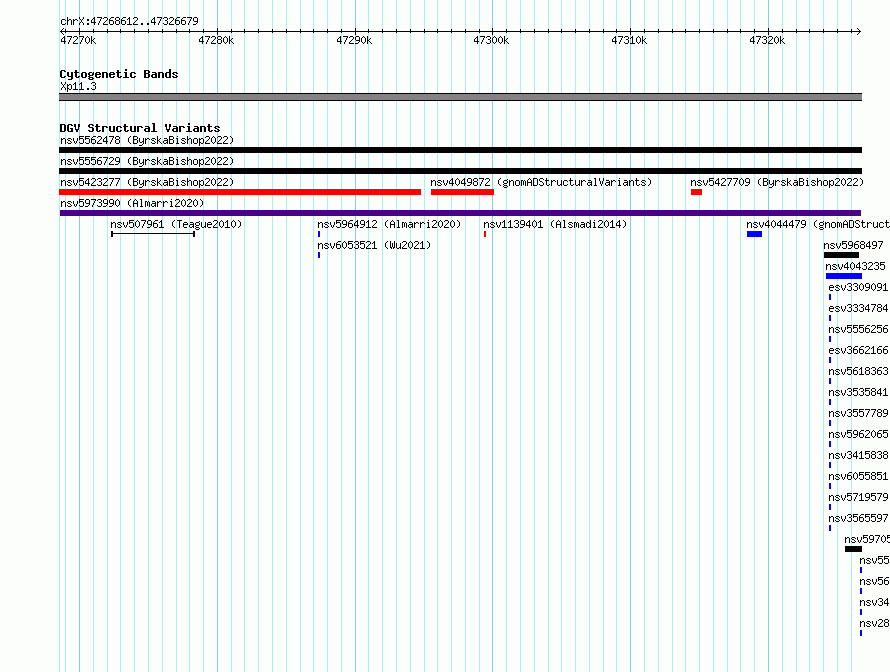This screenshot has width=890, height=672.
Task: Open variant esv3309091 label
Action: (x=858, y=287)
